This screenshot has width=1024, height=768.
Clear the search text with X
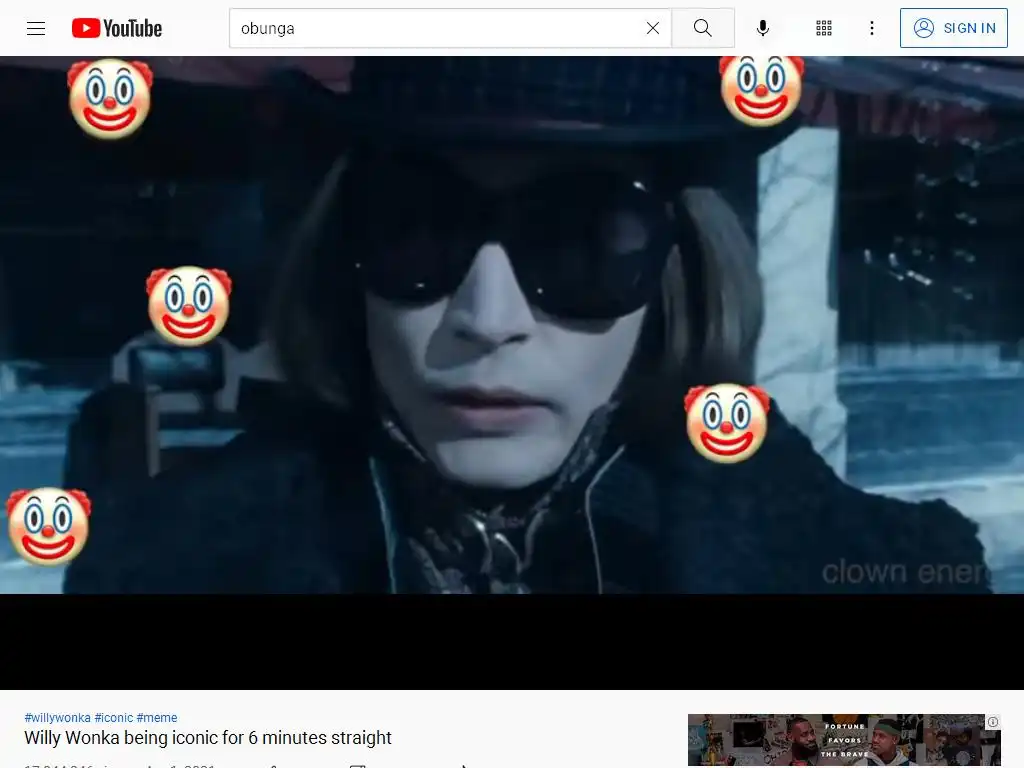click(652, 28)
